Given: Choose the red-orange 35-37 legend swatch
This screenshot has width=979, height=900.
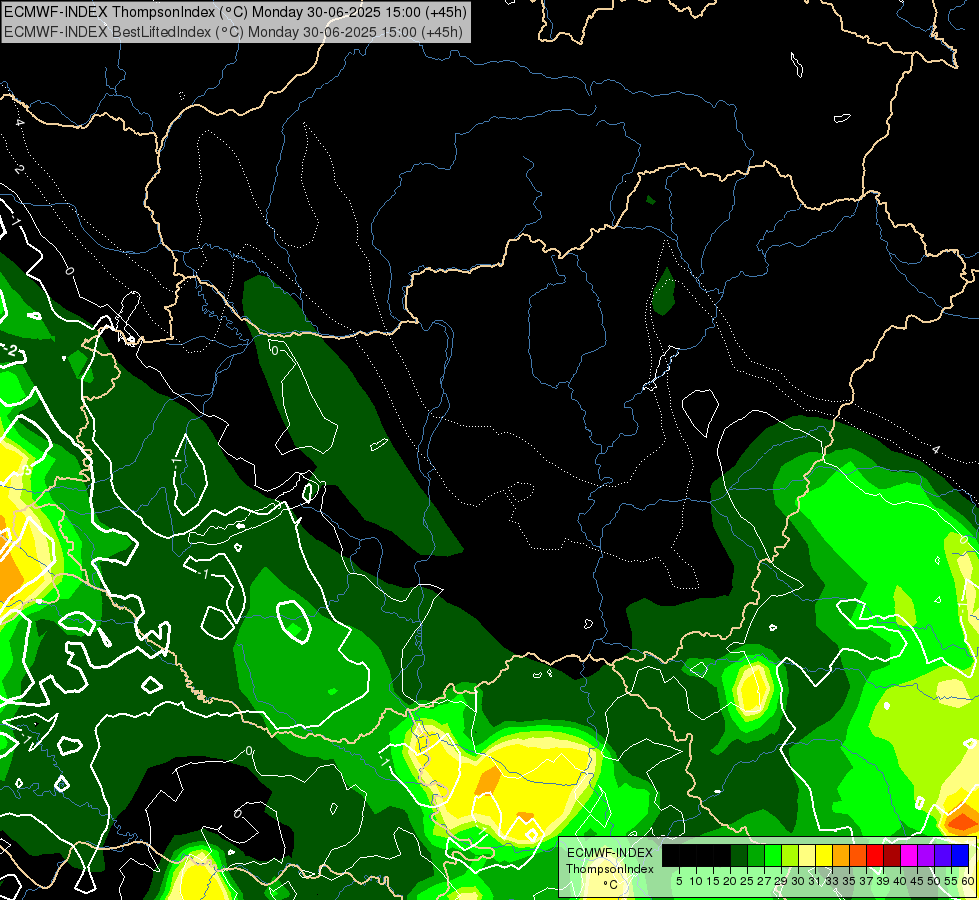Looking at the screenshot, I should (x=858, y=855).
